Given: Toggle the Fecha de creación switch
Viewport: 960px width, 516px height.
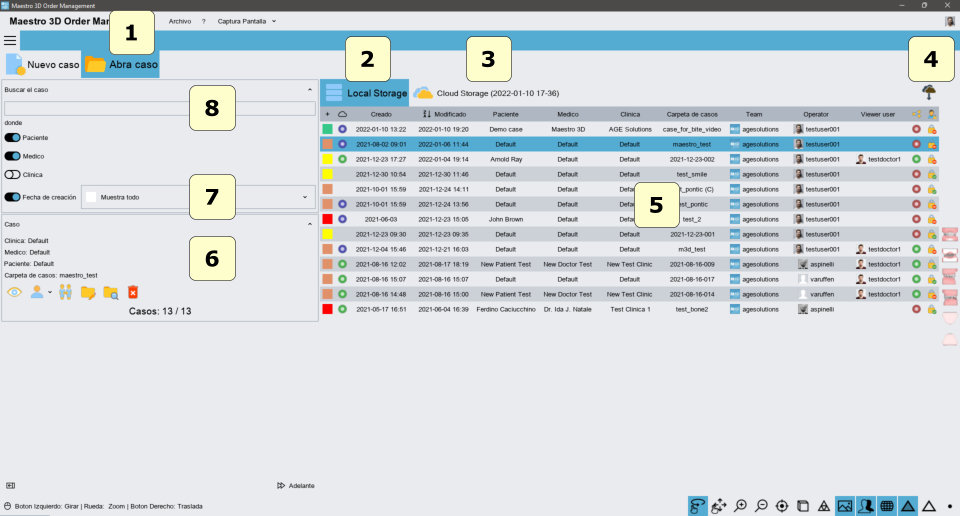Looking at the screenshot, I should 12,197.
